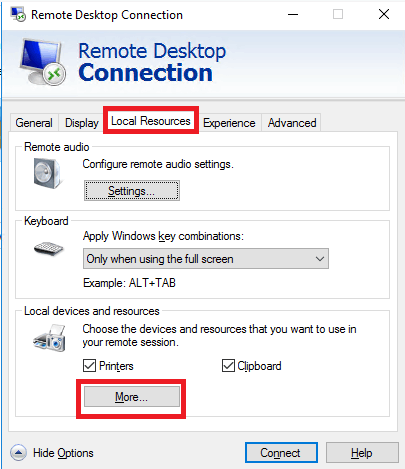405x469 pixels.
Task: Click More to choose additional devices
Action: tap(132, 397)
